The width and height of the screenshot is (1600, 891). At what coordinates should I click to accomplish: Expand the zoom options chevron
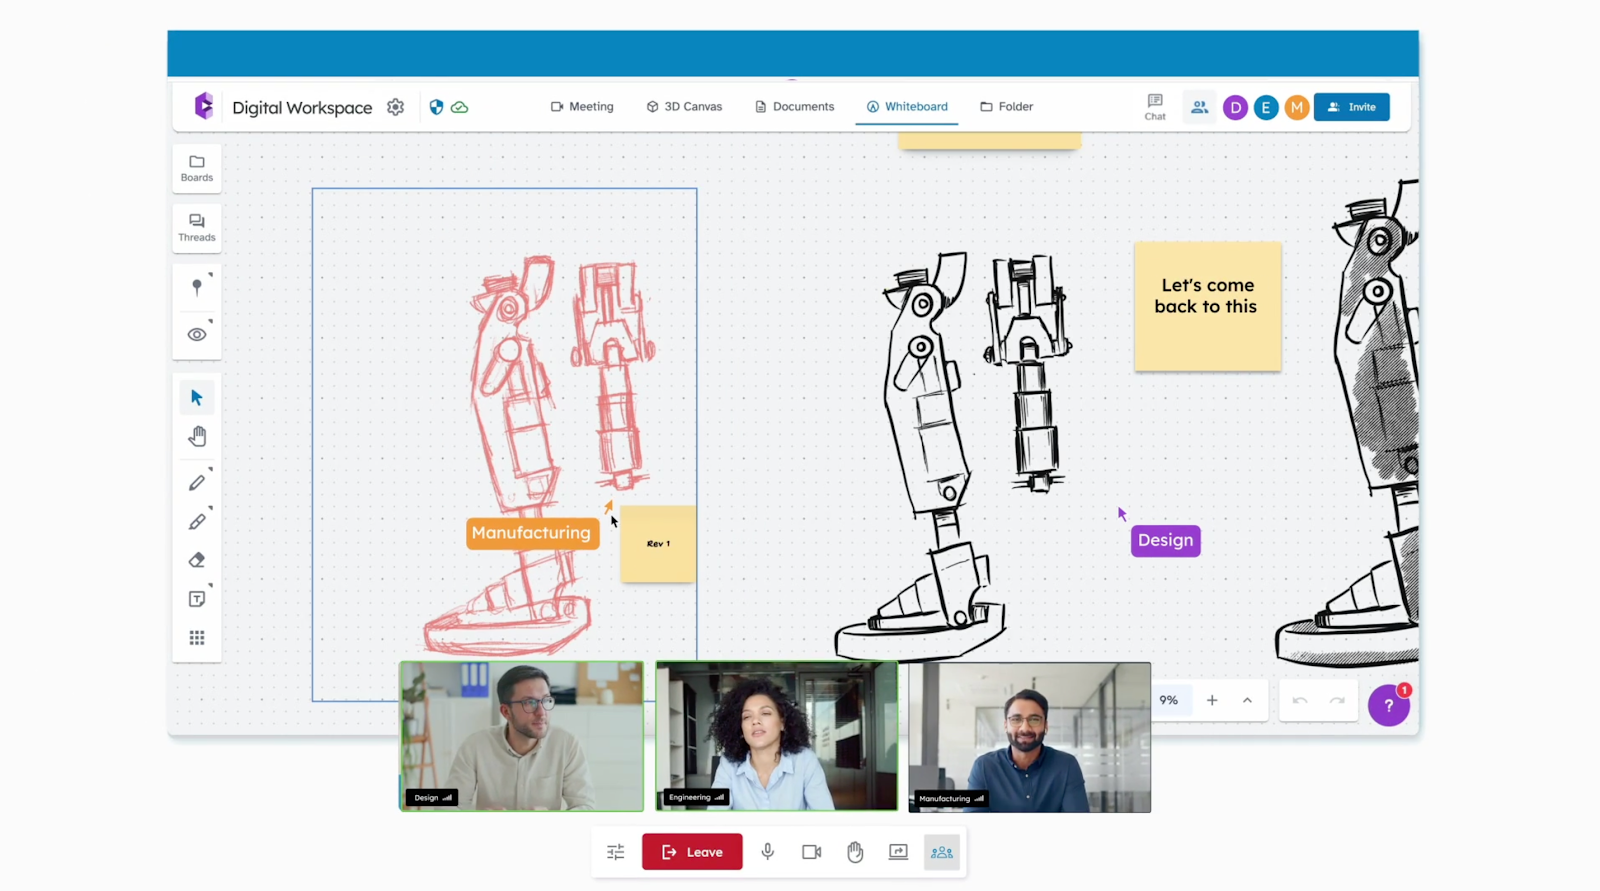coord(1247,700)
